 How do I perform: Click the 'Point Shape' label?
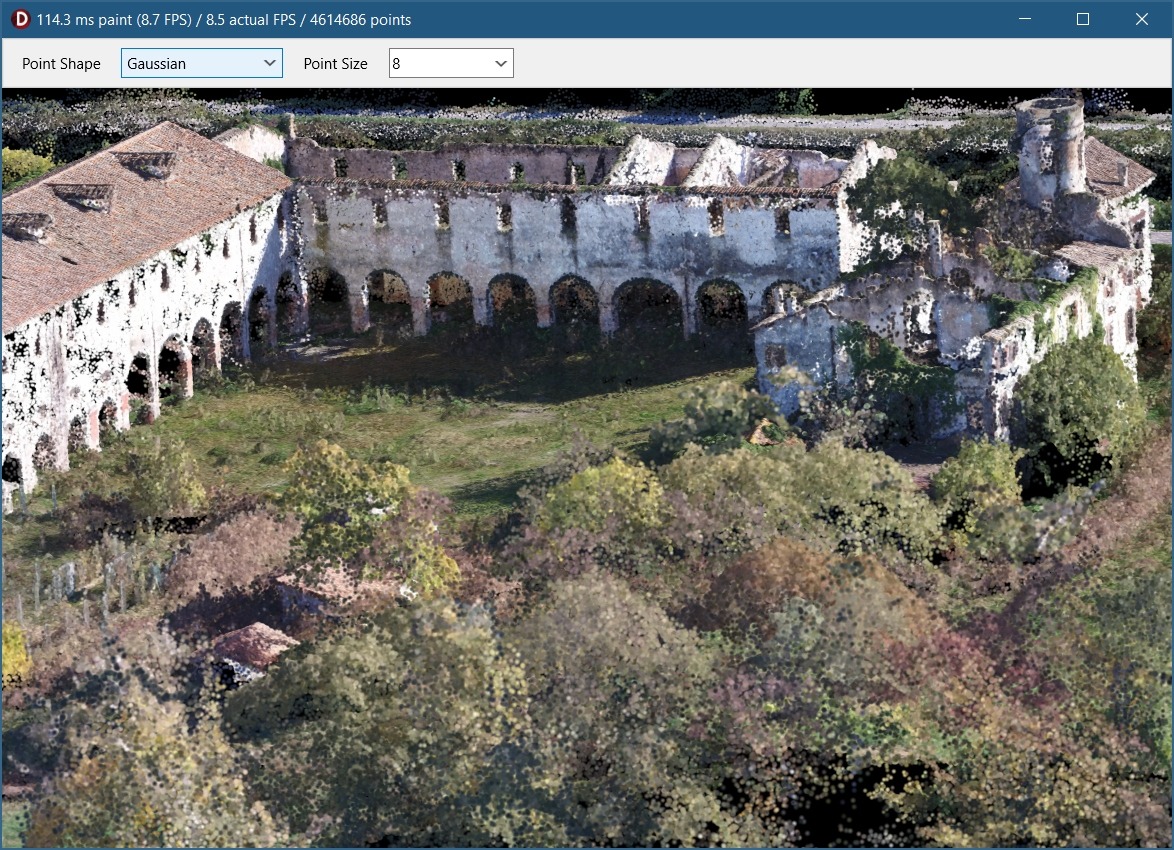tap(61, 64)
